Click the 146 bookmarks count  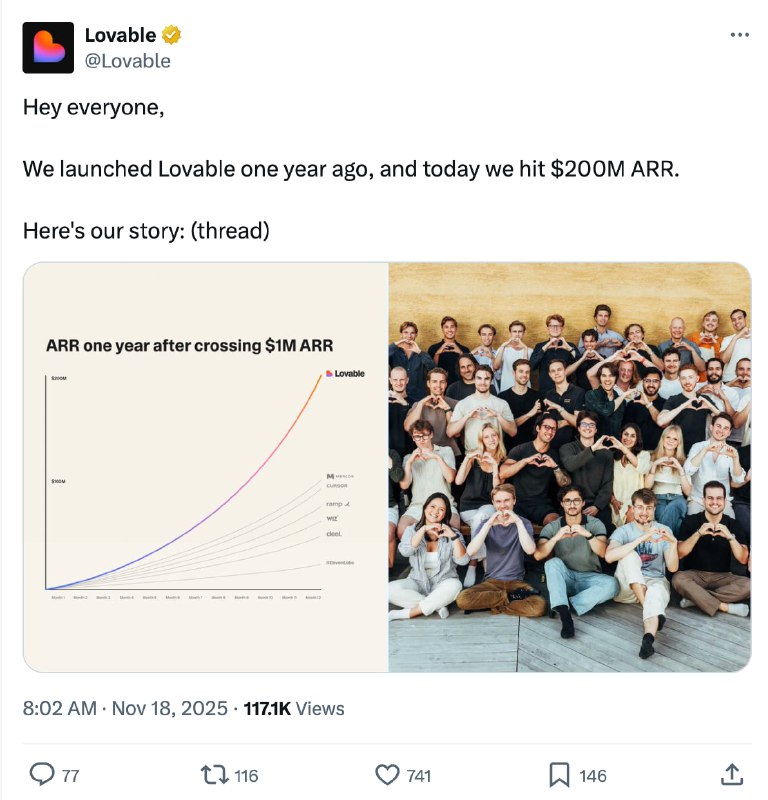click(593, 776)
